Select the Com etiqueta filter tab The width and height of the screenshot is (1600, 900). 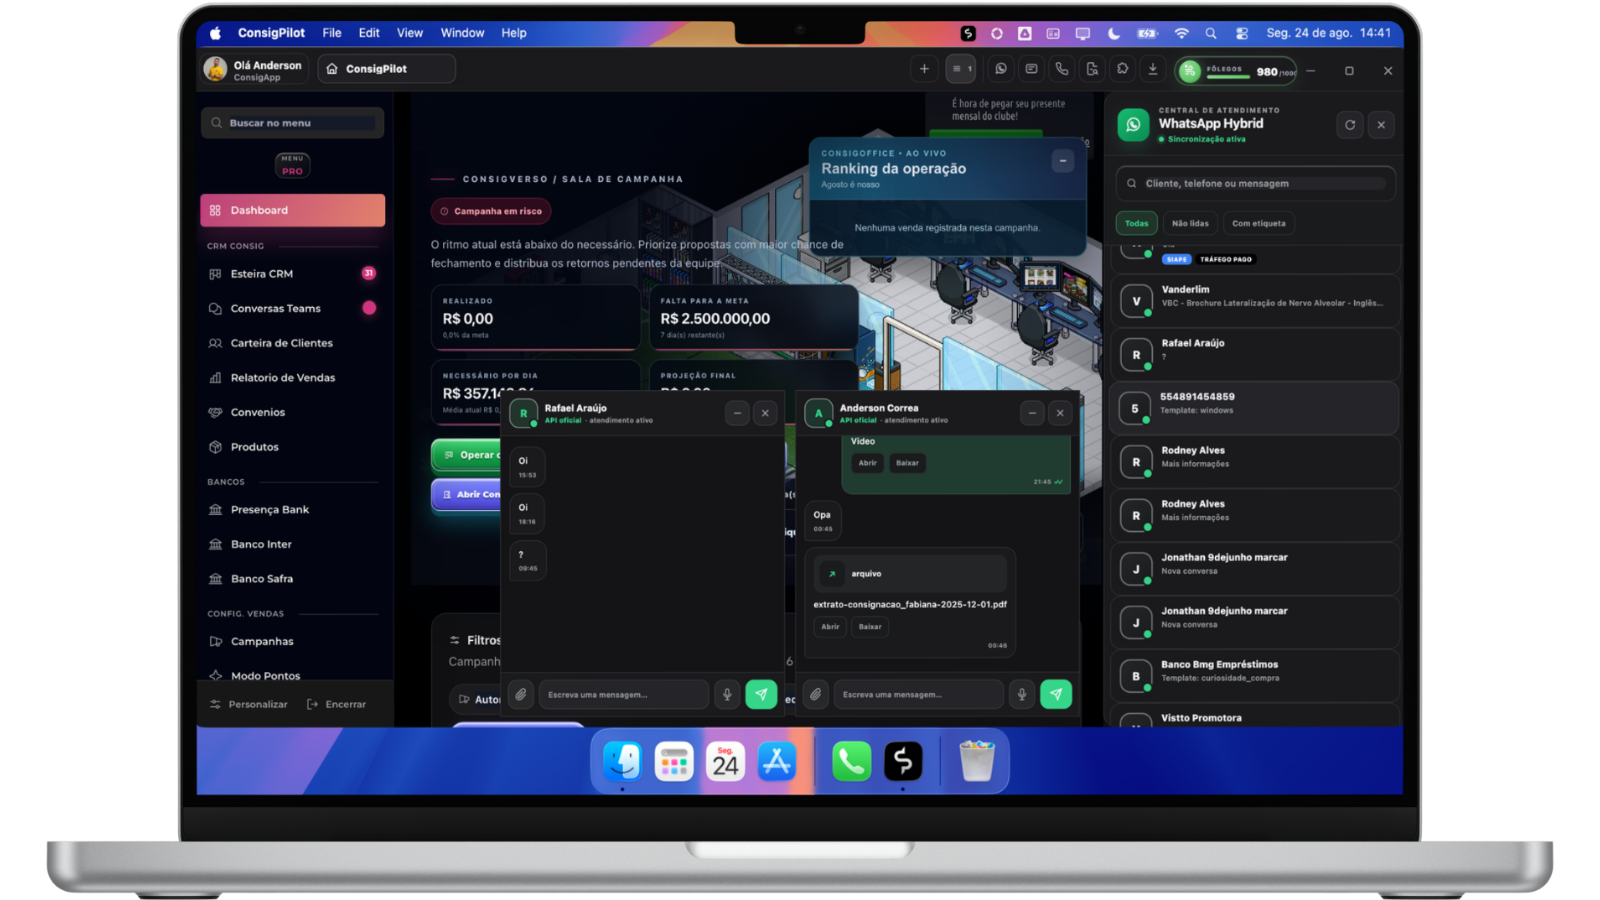1259,223
